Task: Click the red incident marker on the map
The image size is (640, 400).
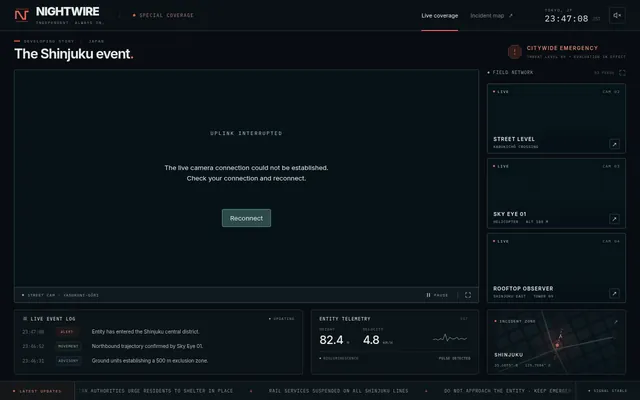Action: (x=557, y=345)
